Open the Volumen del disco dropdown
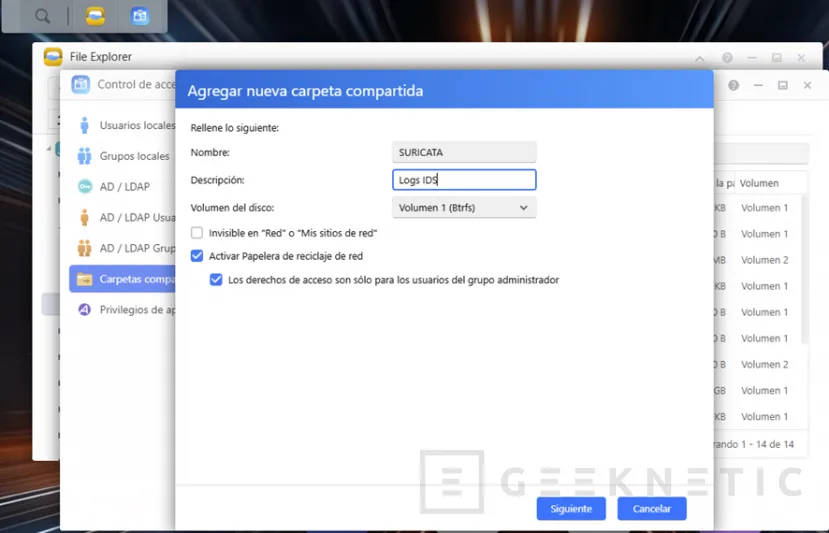Screen dimensions: 829x533 [x=464, y=208]
